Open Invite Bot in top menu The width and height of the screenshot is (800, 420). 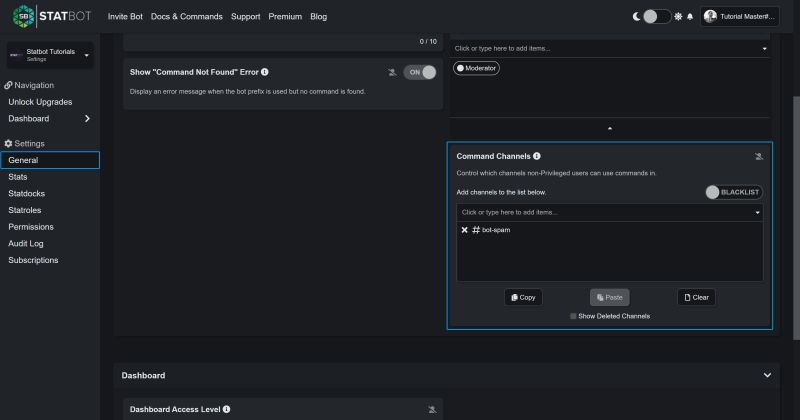(125, 17)
